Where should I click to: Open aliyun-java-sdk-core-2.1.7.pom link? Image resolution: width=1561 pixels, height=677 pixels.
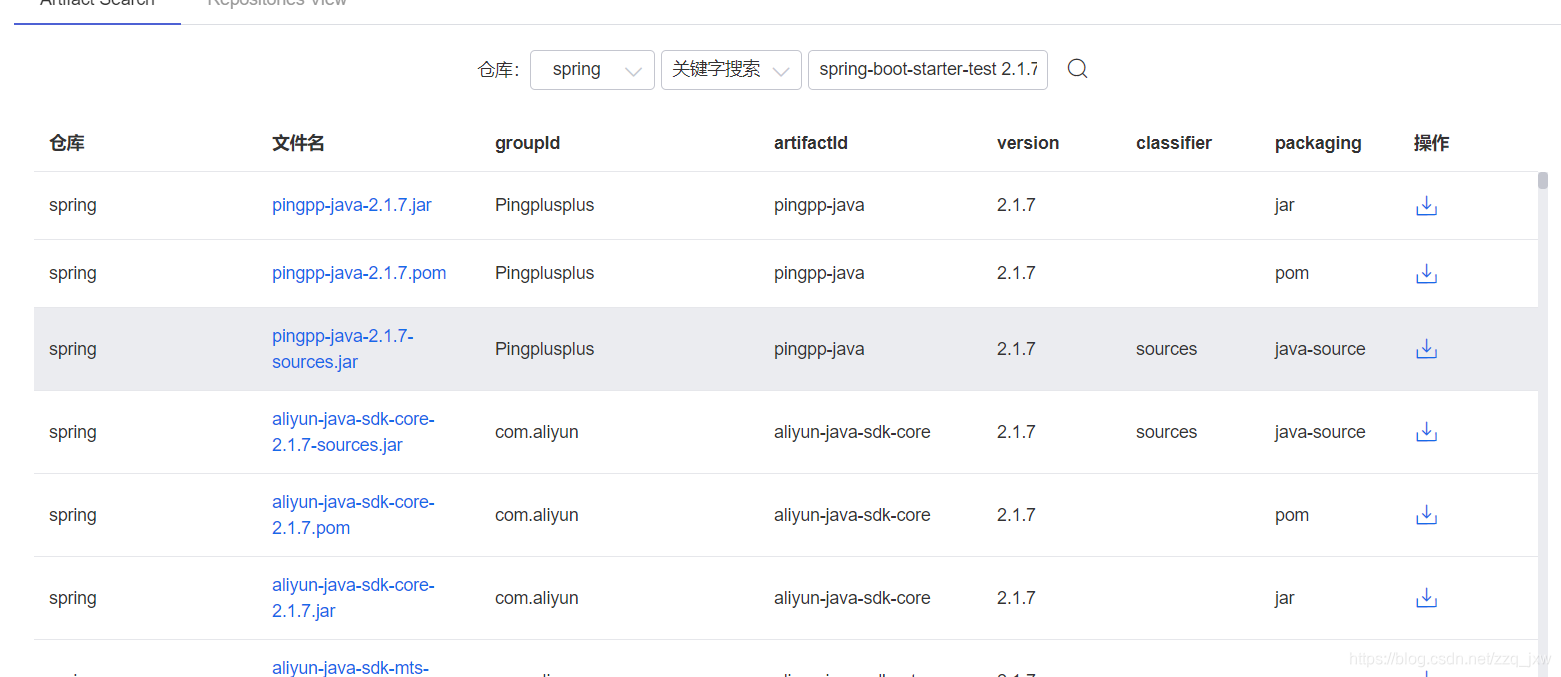tap(353, 515)
